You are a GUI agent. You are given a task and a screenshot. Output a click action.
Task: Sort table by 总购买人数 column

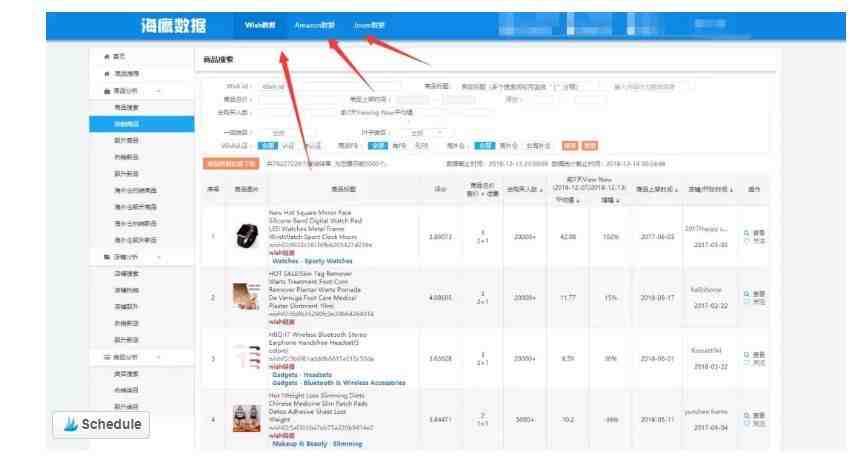tap(525, 189)
